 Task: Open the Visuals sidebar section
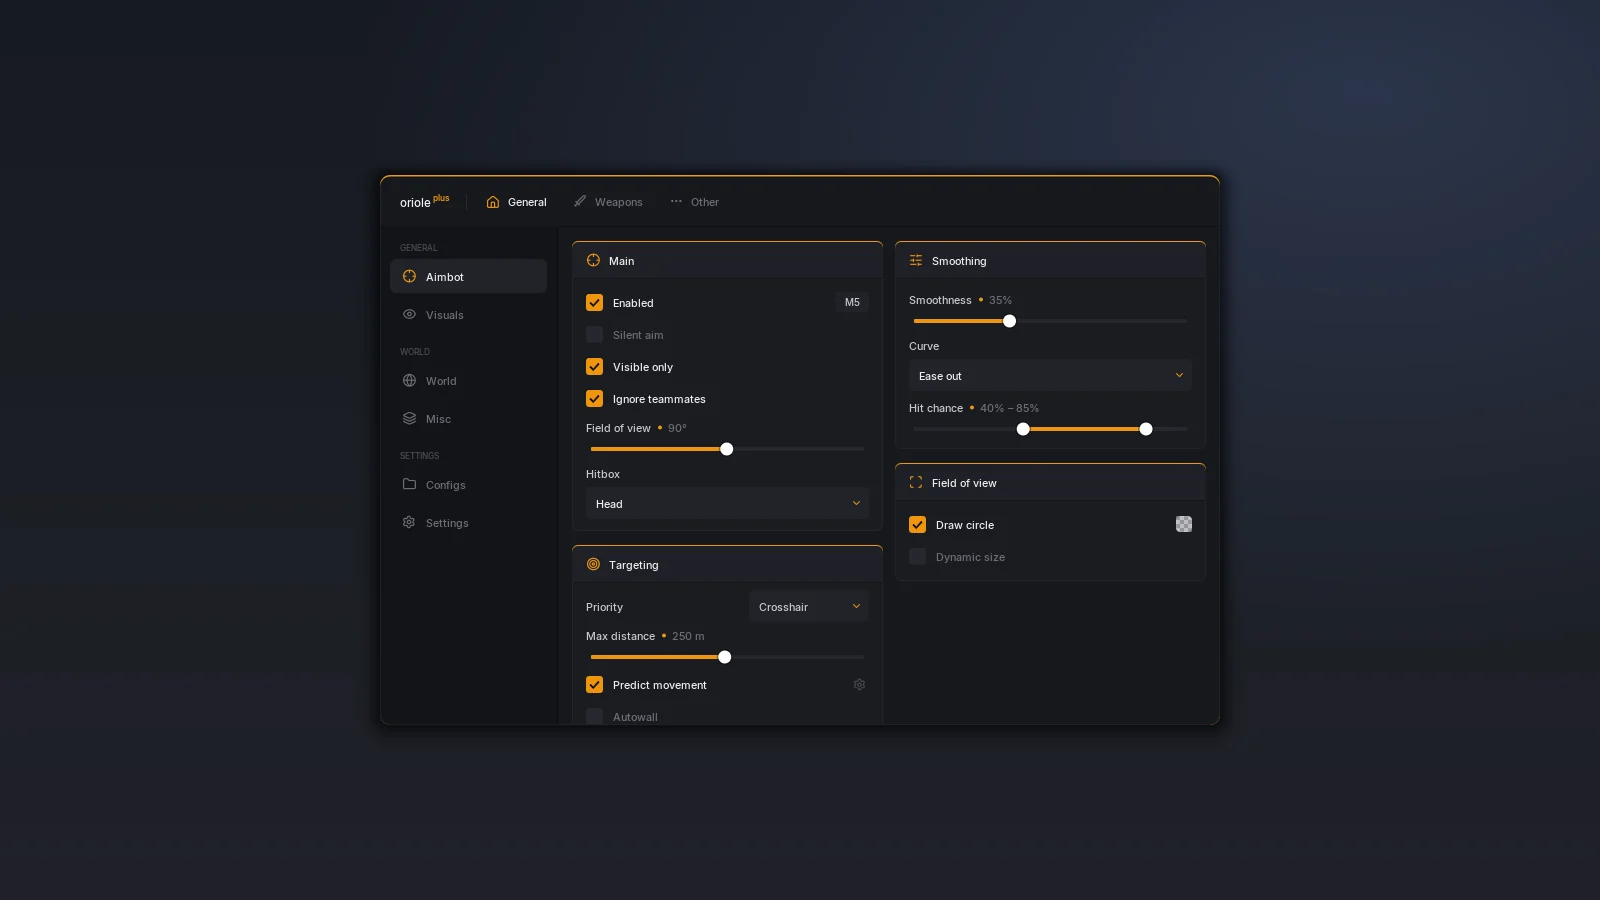(468, 314)
